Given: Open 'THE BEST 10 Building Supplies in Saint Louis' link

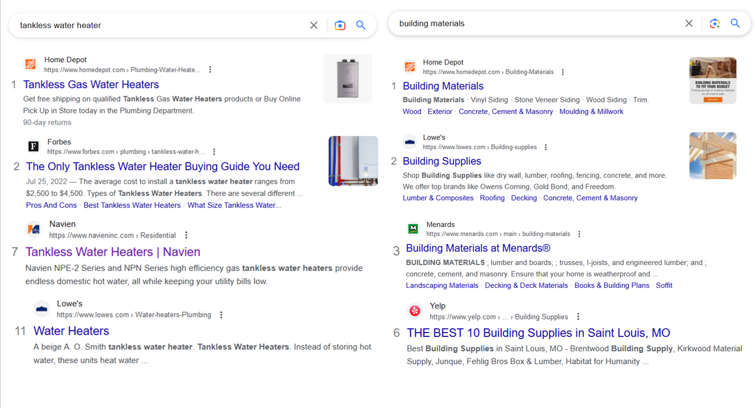Looking at the screenshot, I should [x=538, y=333].
